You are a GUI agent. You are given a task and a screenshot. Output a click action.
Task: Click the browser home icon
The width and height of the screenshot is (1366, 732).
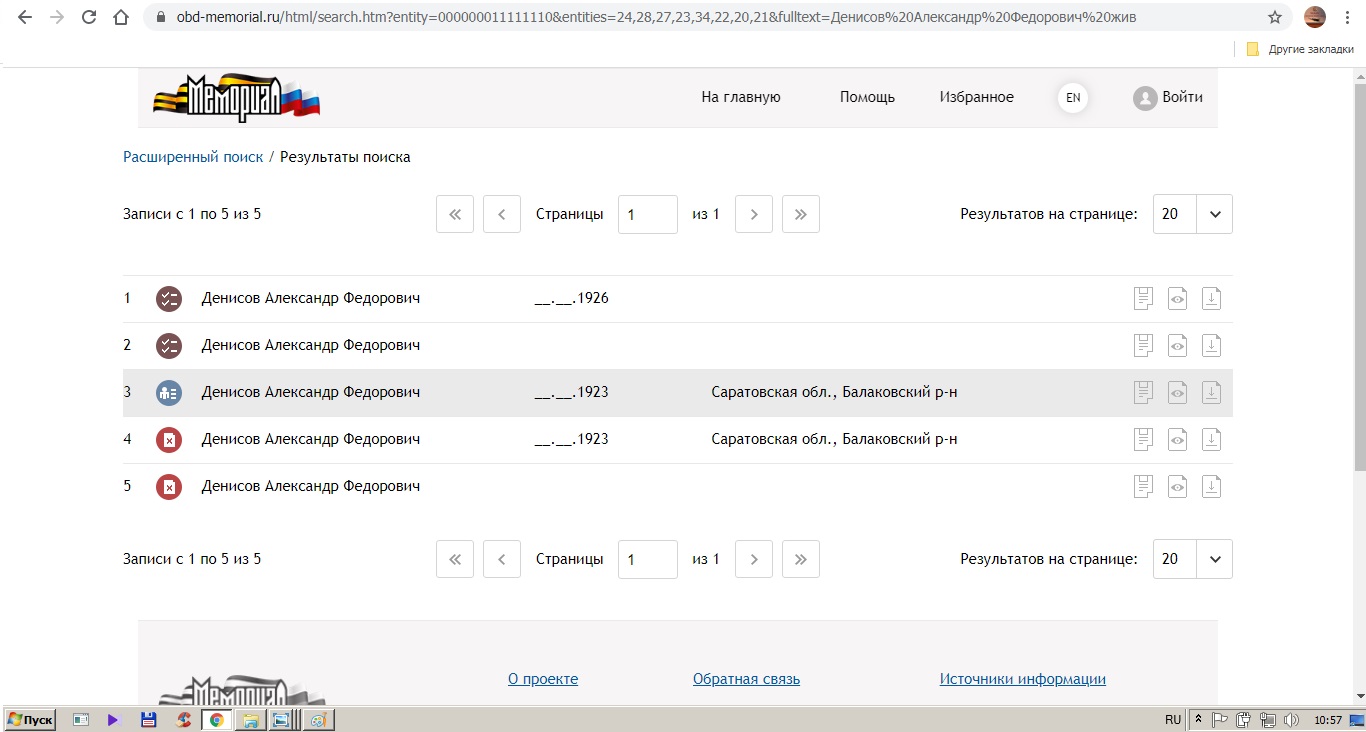click(x=121, y=17)
